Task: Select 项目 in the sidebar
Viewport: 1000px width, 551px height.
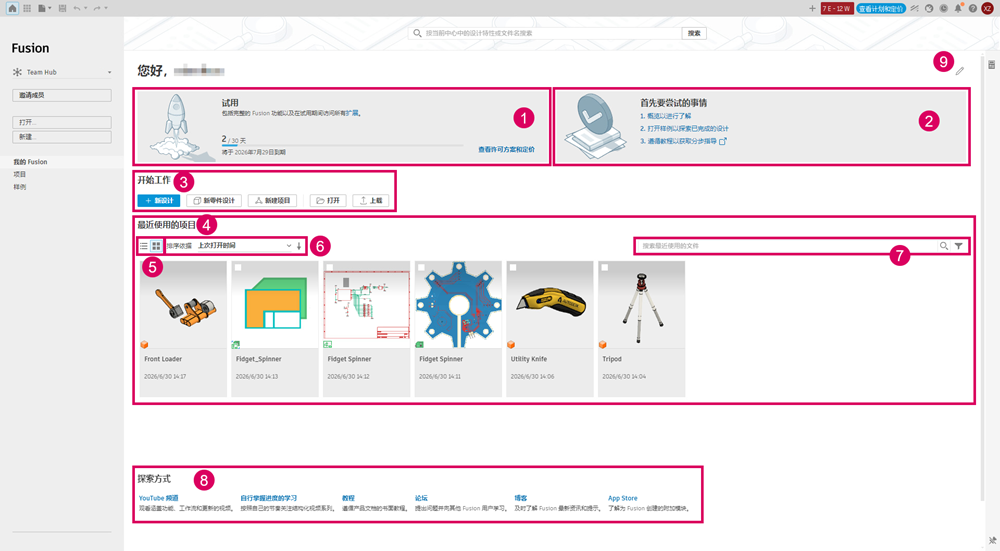Action: tap(20, 174)
